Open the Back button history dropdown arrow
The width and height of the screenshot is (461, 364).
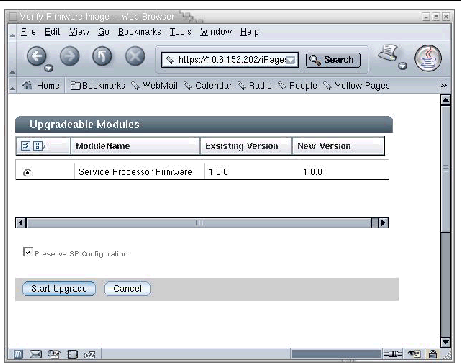49,68
